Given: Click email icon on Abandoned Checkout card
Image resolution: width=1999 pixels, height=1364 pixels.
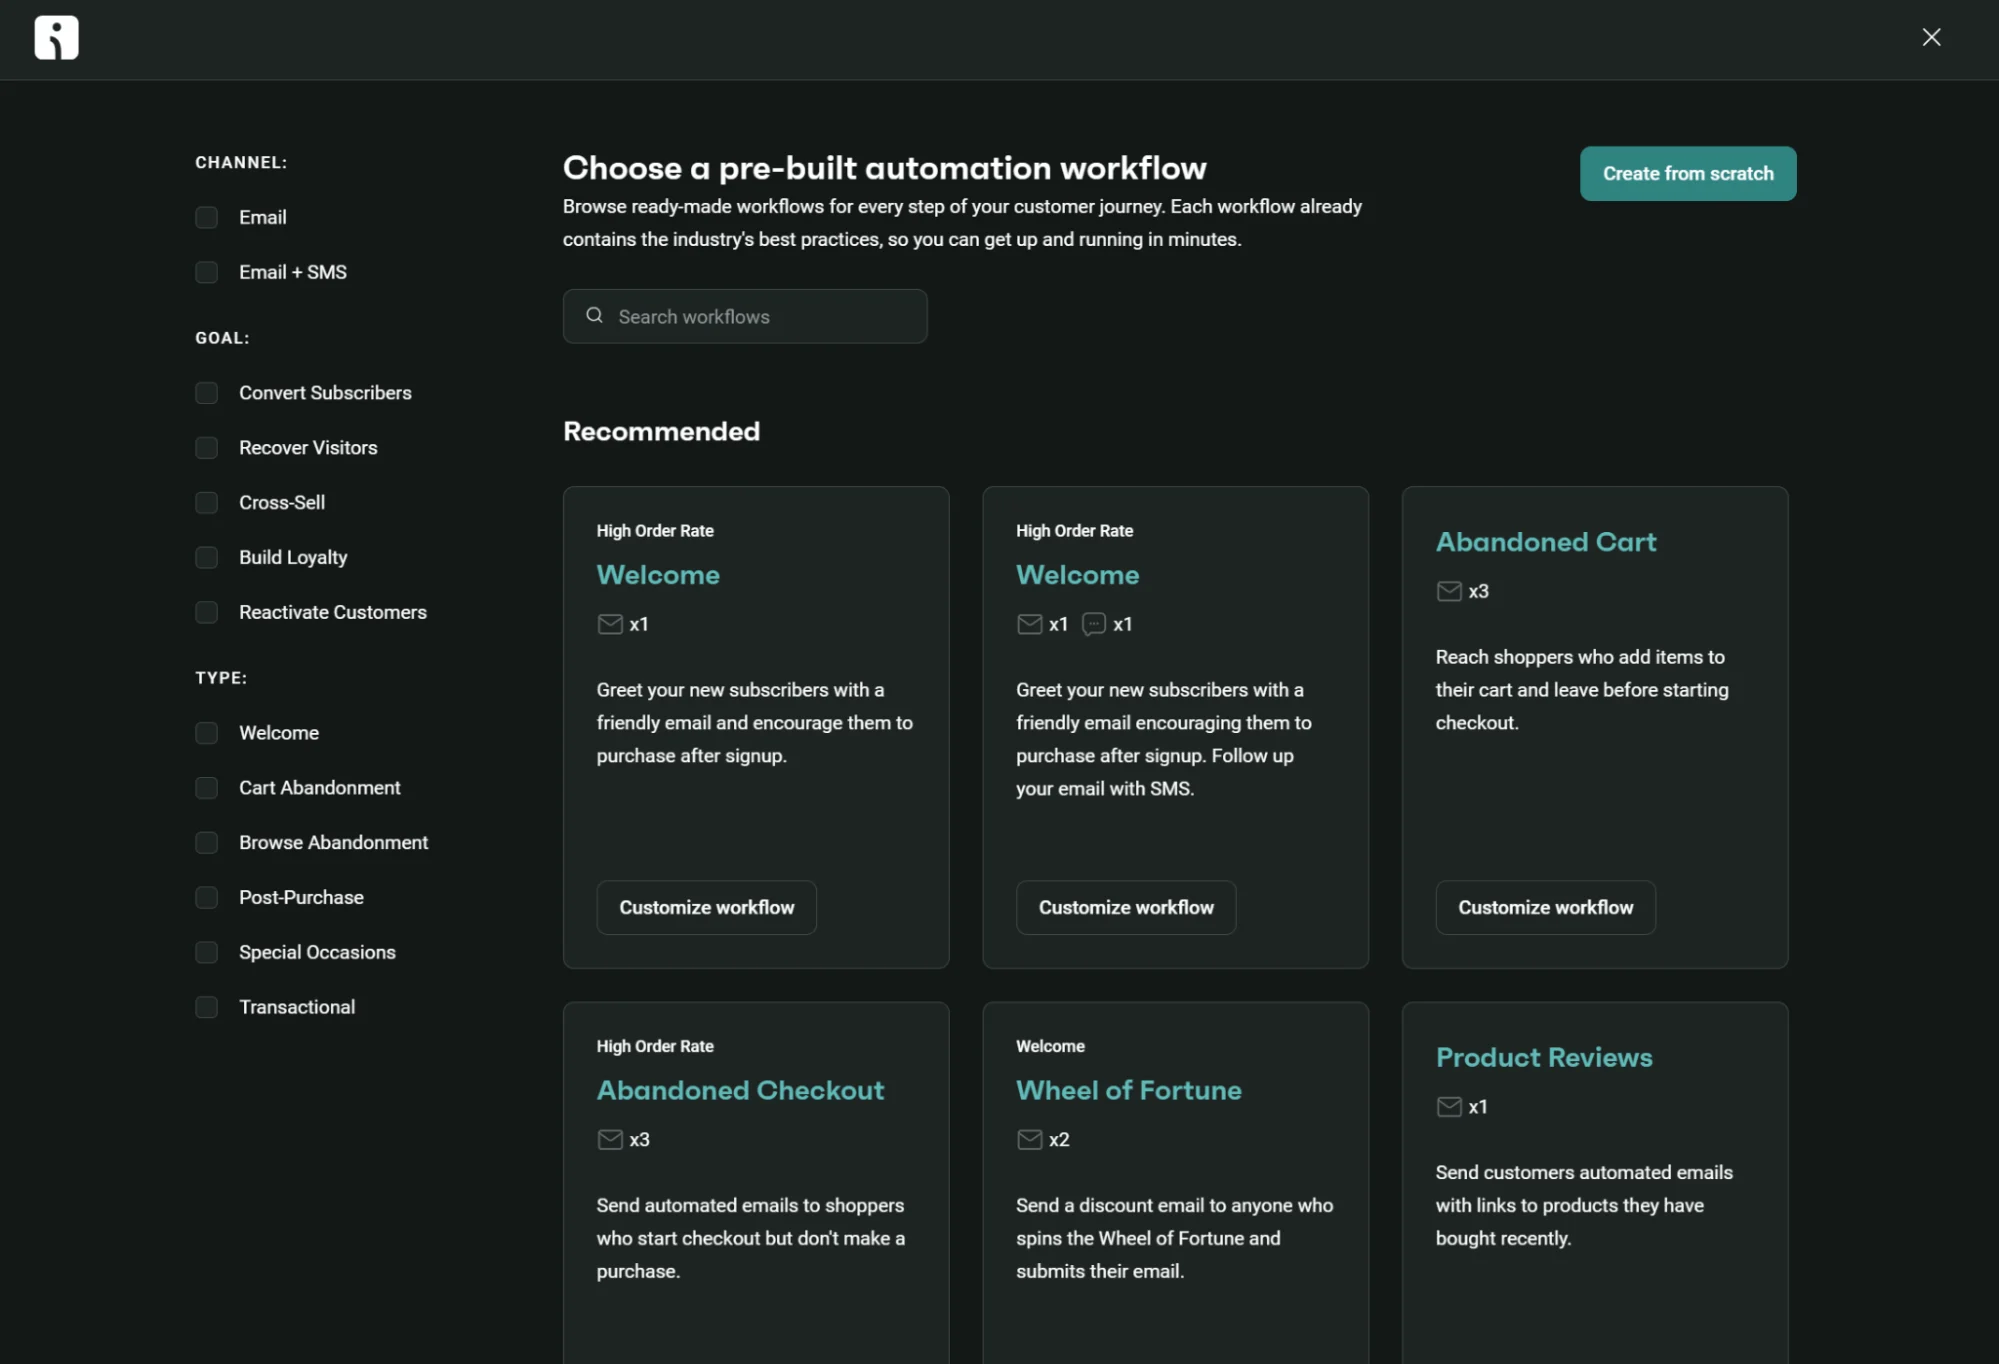Looking at the screenshot, I should tap(610, 1139).
